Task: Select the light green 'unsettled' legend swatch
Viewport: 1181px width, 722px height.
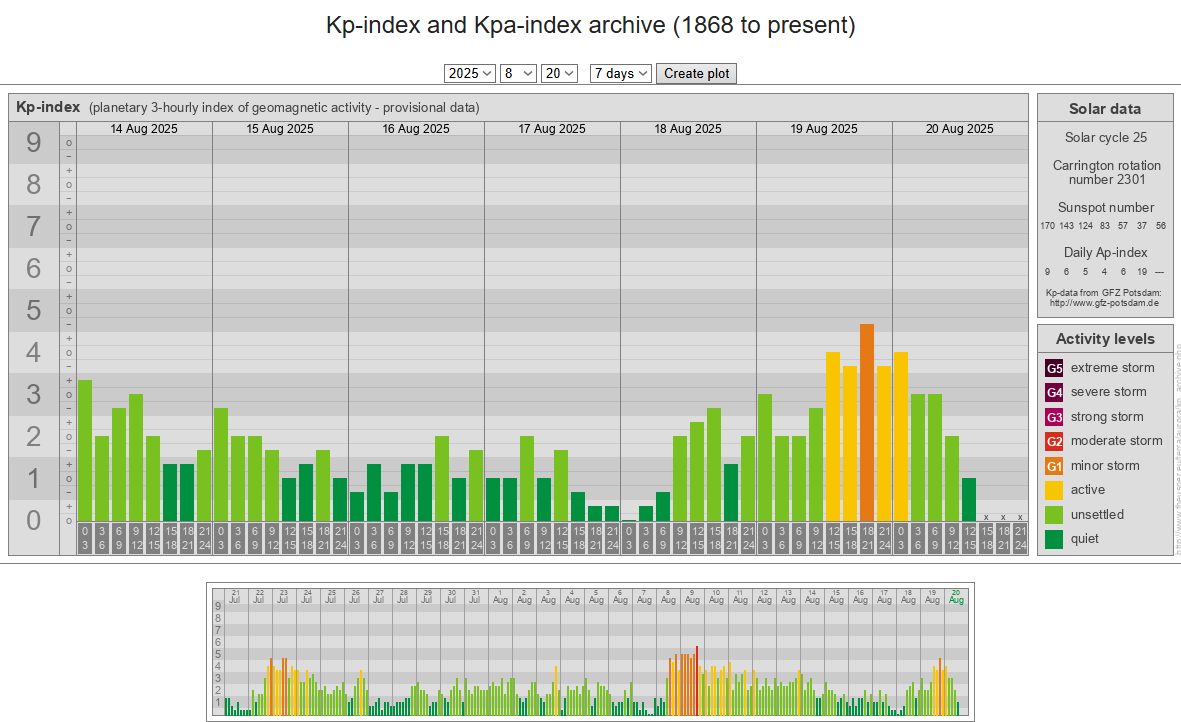Action: [1054, 515]
